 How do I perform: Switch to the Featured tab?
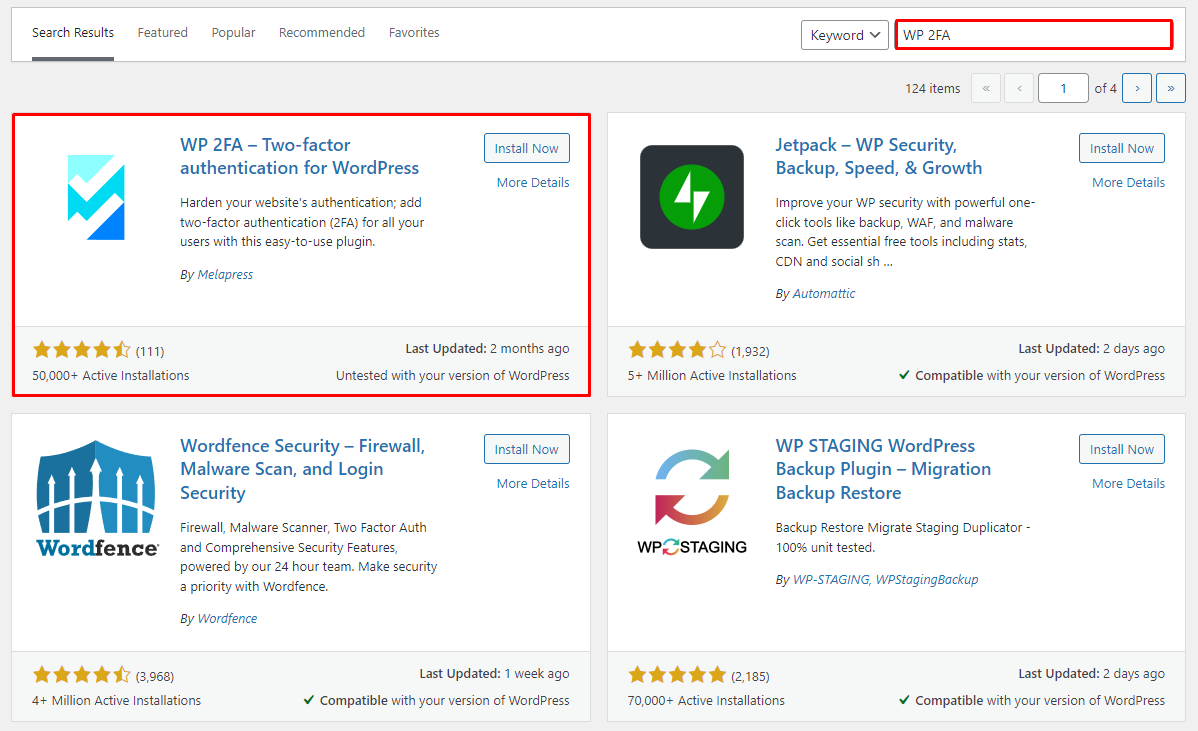click(x=163, y=33)
